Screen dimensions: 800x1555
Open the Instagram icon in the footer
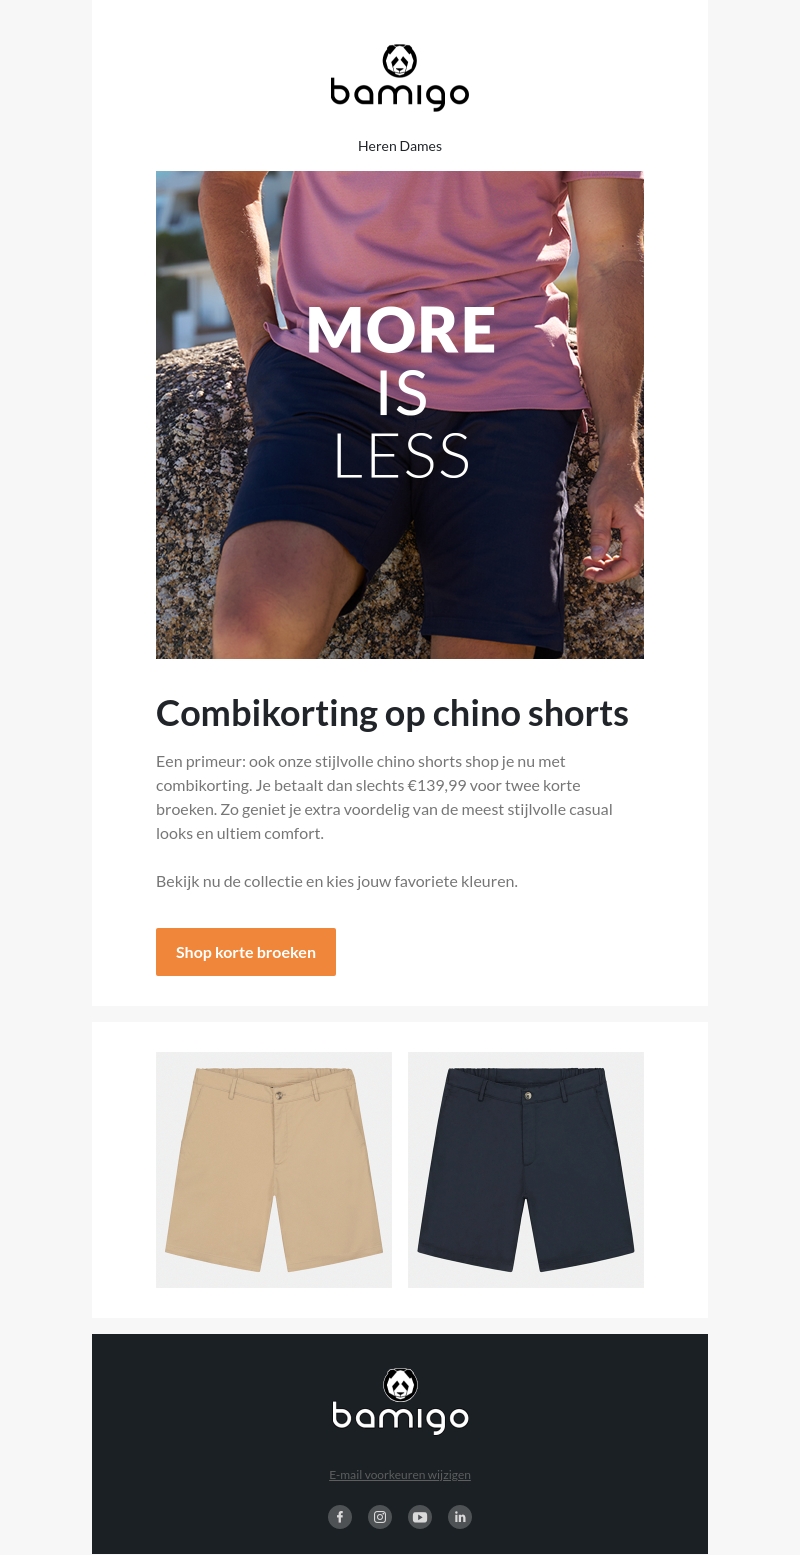(380, 1517)
